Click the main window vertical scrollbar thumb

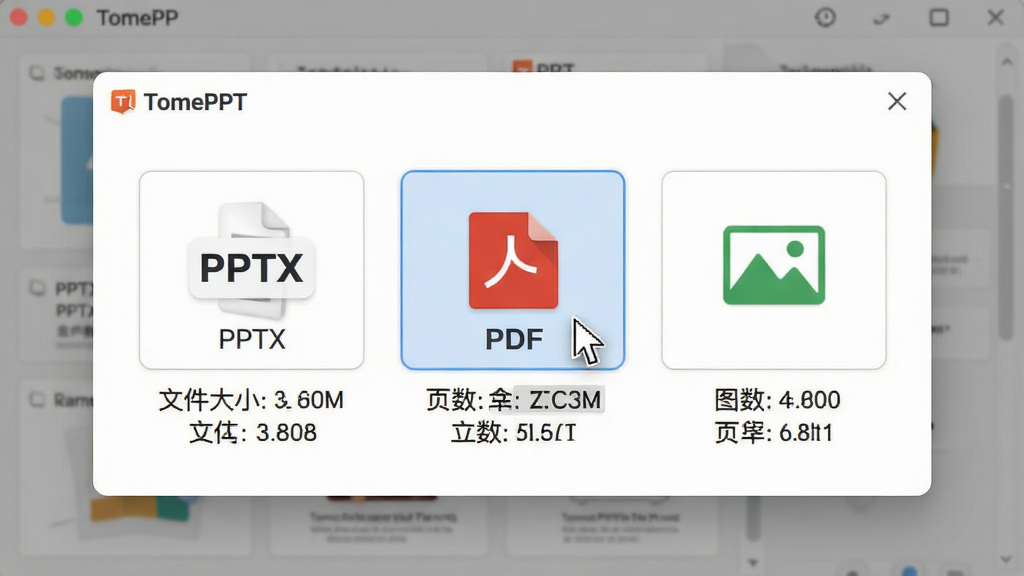[x=1006, y=217]
